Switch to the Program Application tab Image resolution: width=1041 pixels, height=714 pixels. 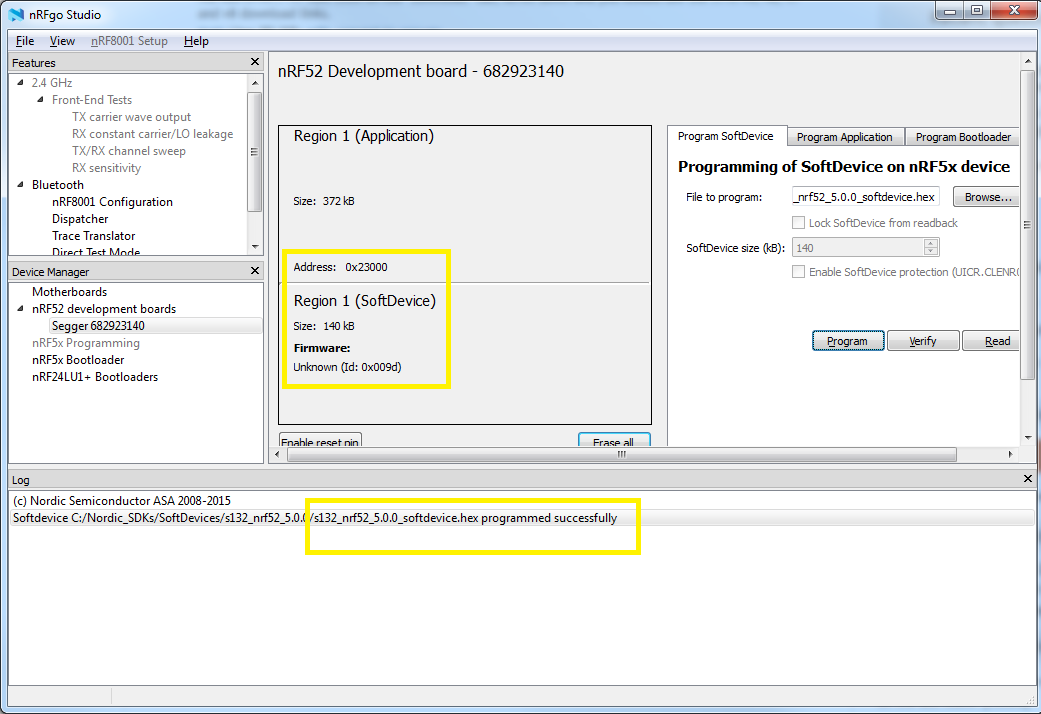pyautogui.click(x=844, y=137)
